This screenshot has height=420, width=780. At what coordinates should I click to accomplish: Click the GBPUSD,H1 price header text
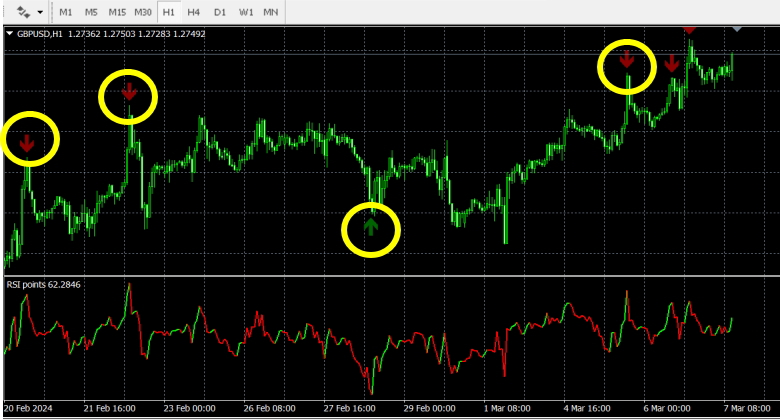[111, 34]
